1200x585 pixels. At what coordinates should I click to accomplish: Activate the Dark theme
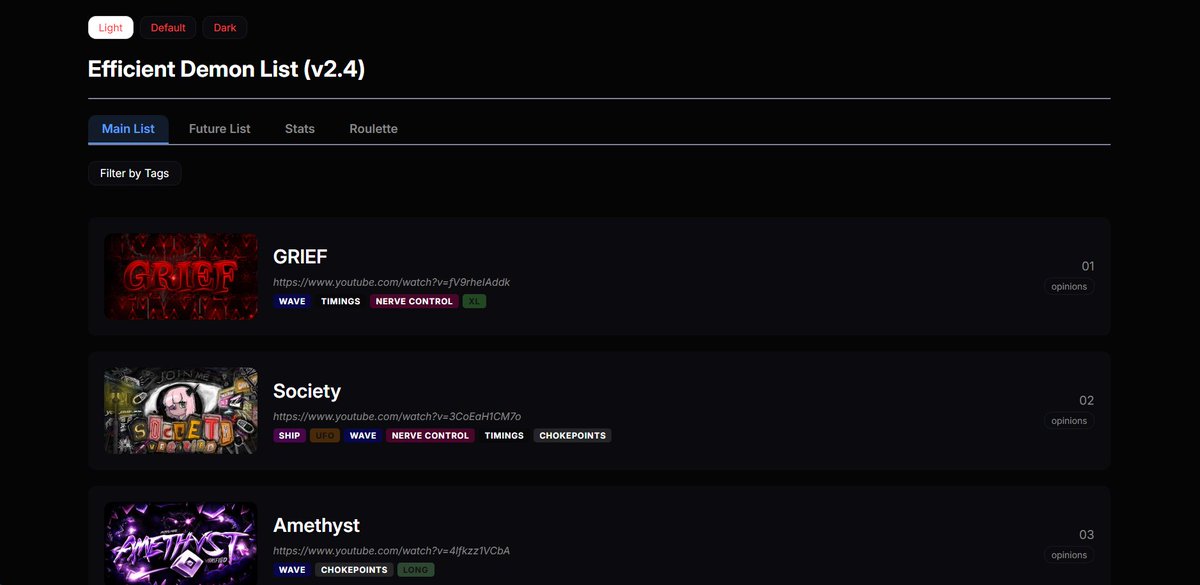click(225, 27)
